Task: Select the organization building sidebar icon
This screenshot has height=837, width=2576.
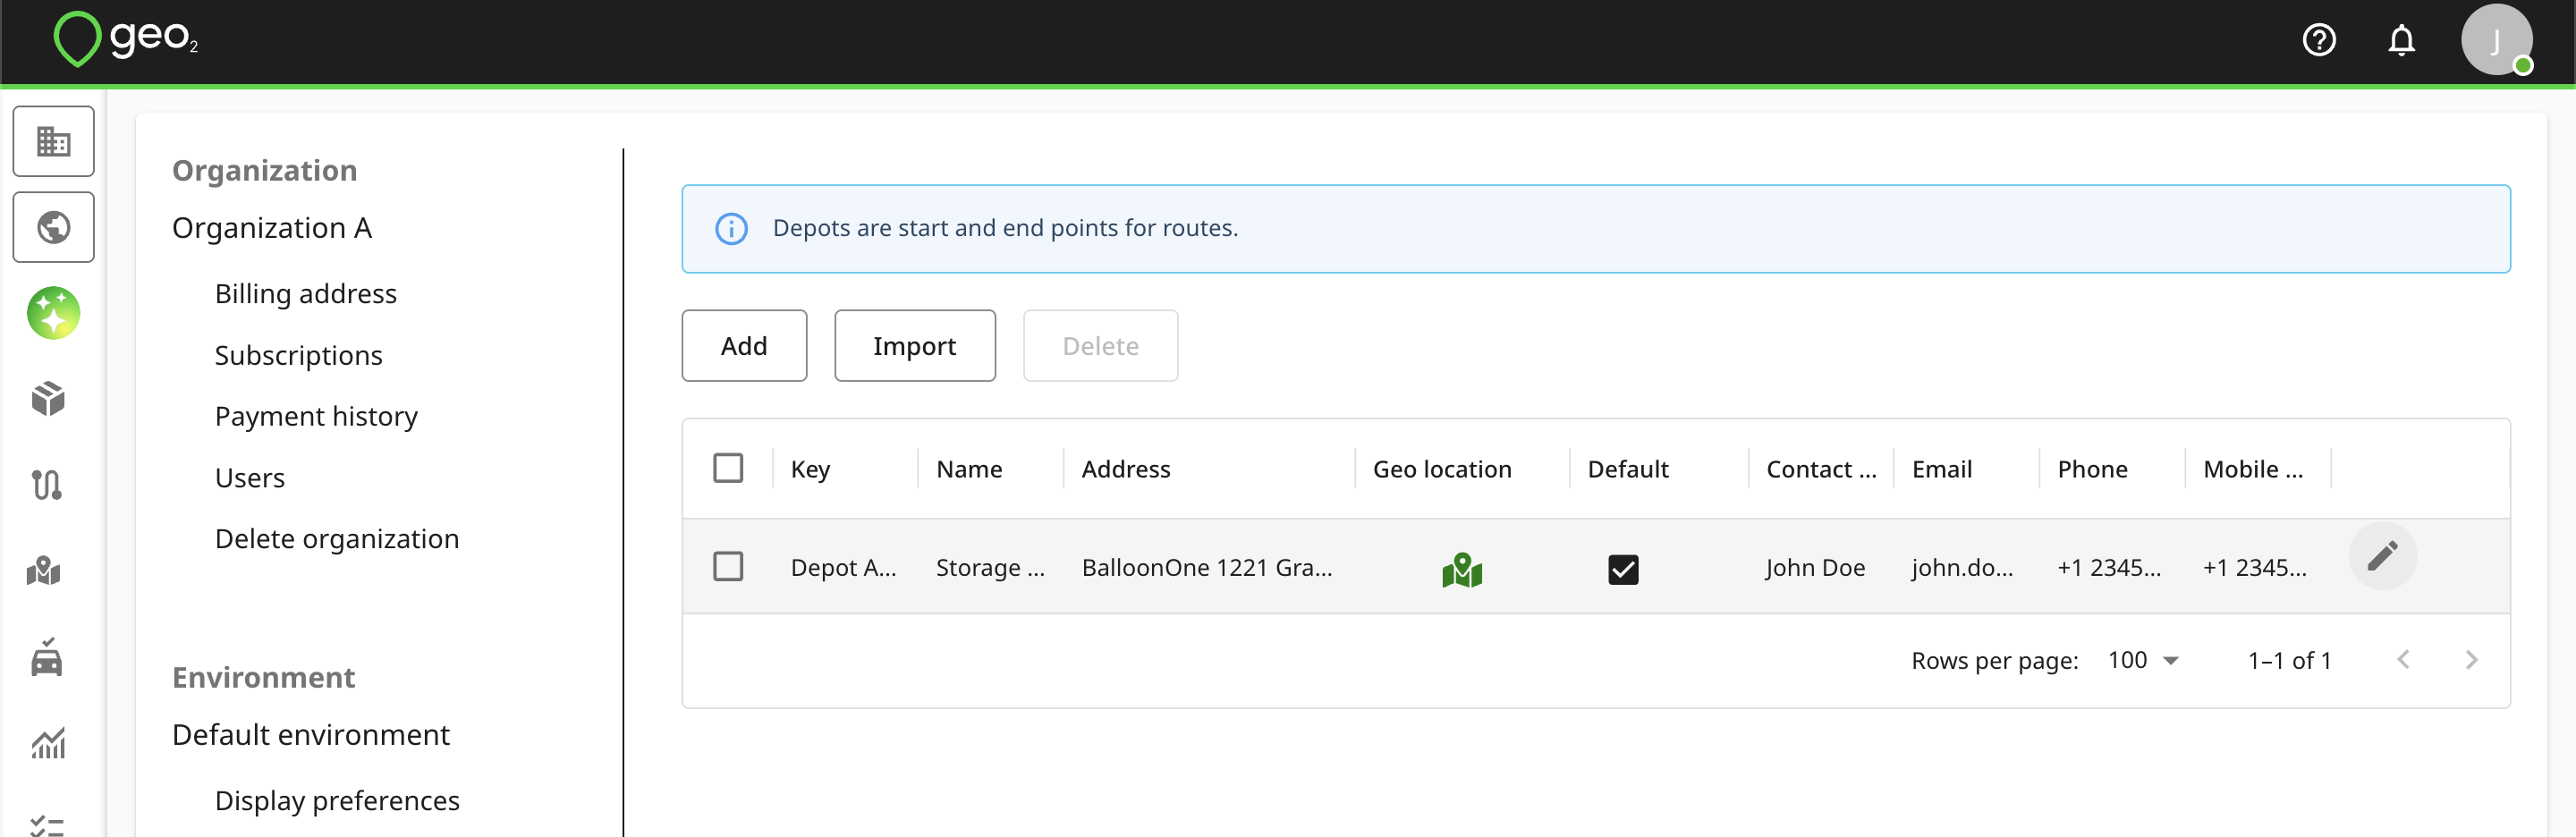Action: [53, 141]
